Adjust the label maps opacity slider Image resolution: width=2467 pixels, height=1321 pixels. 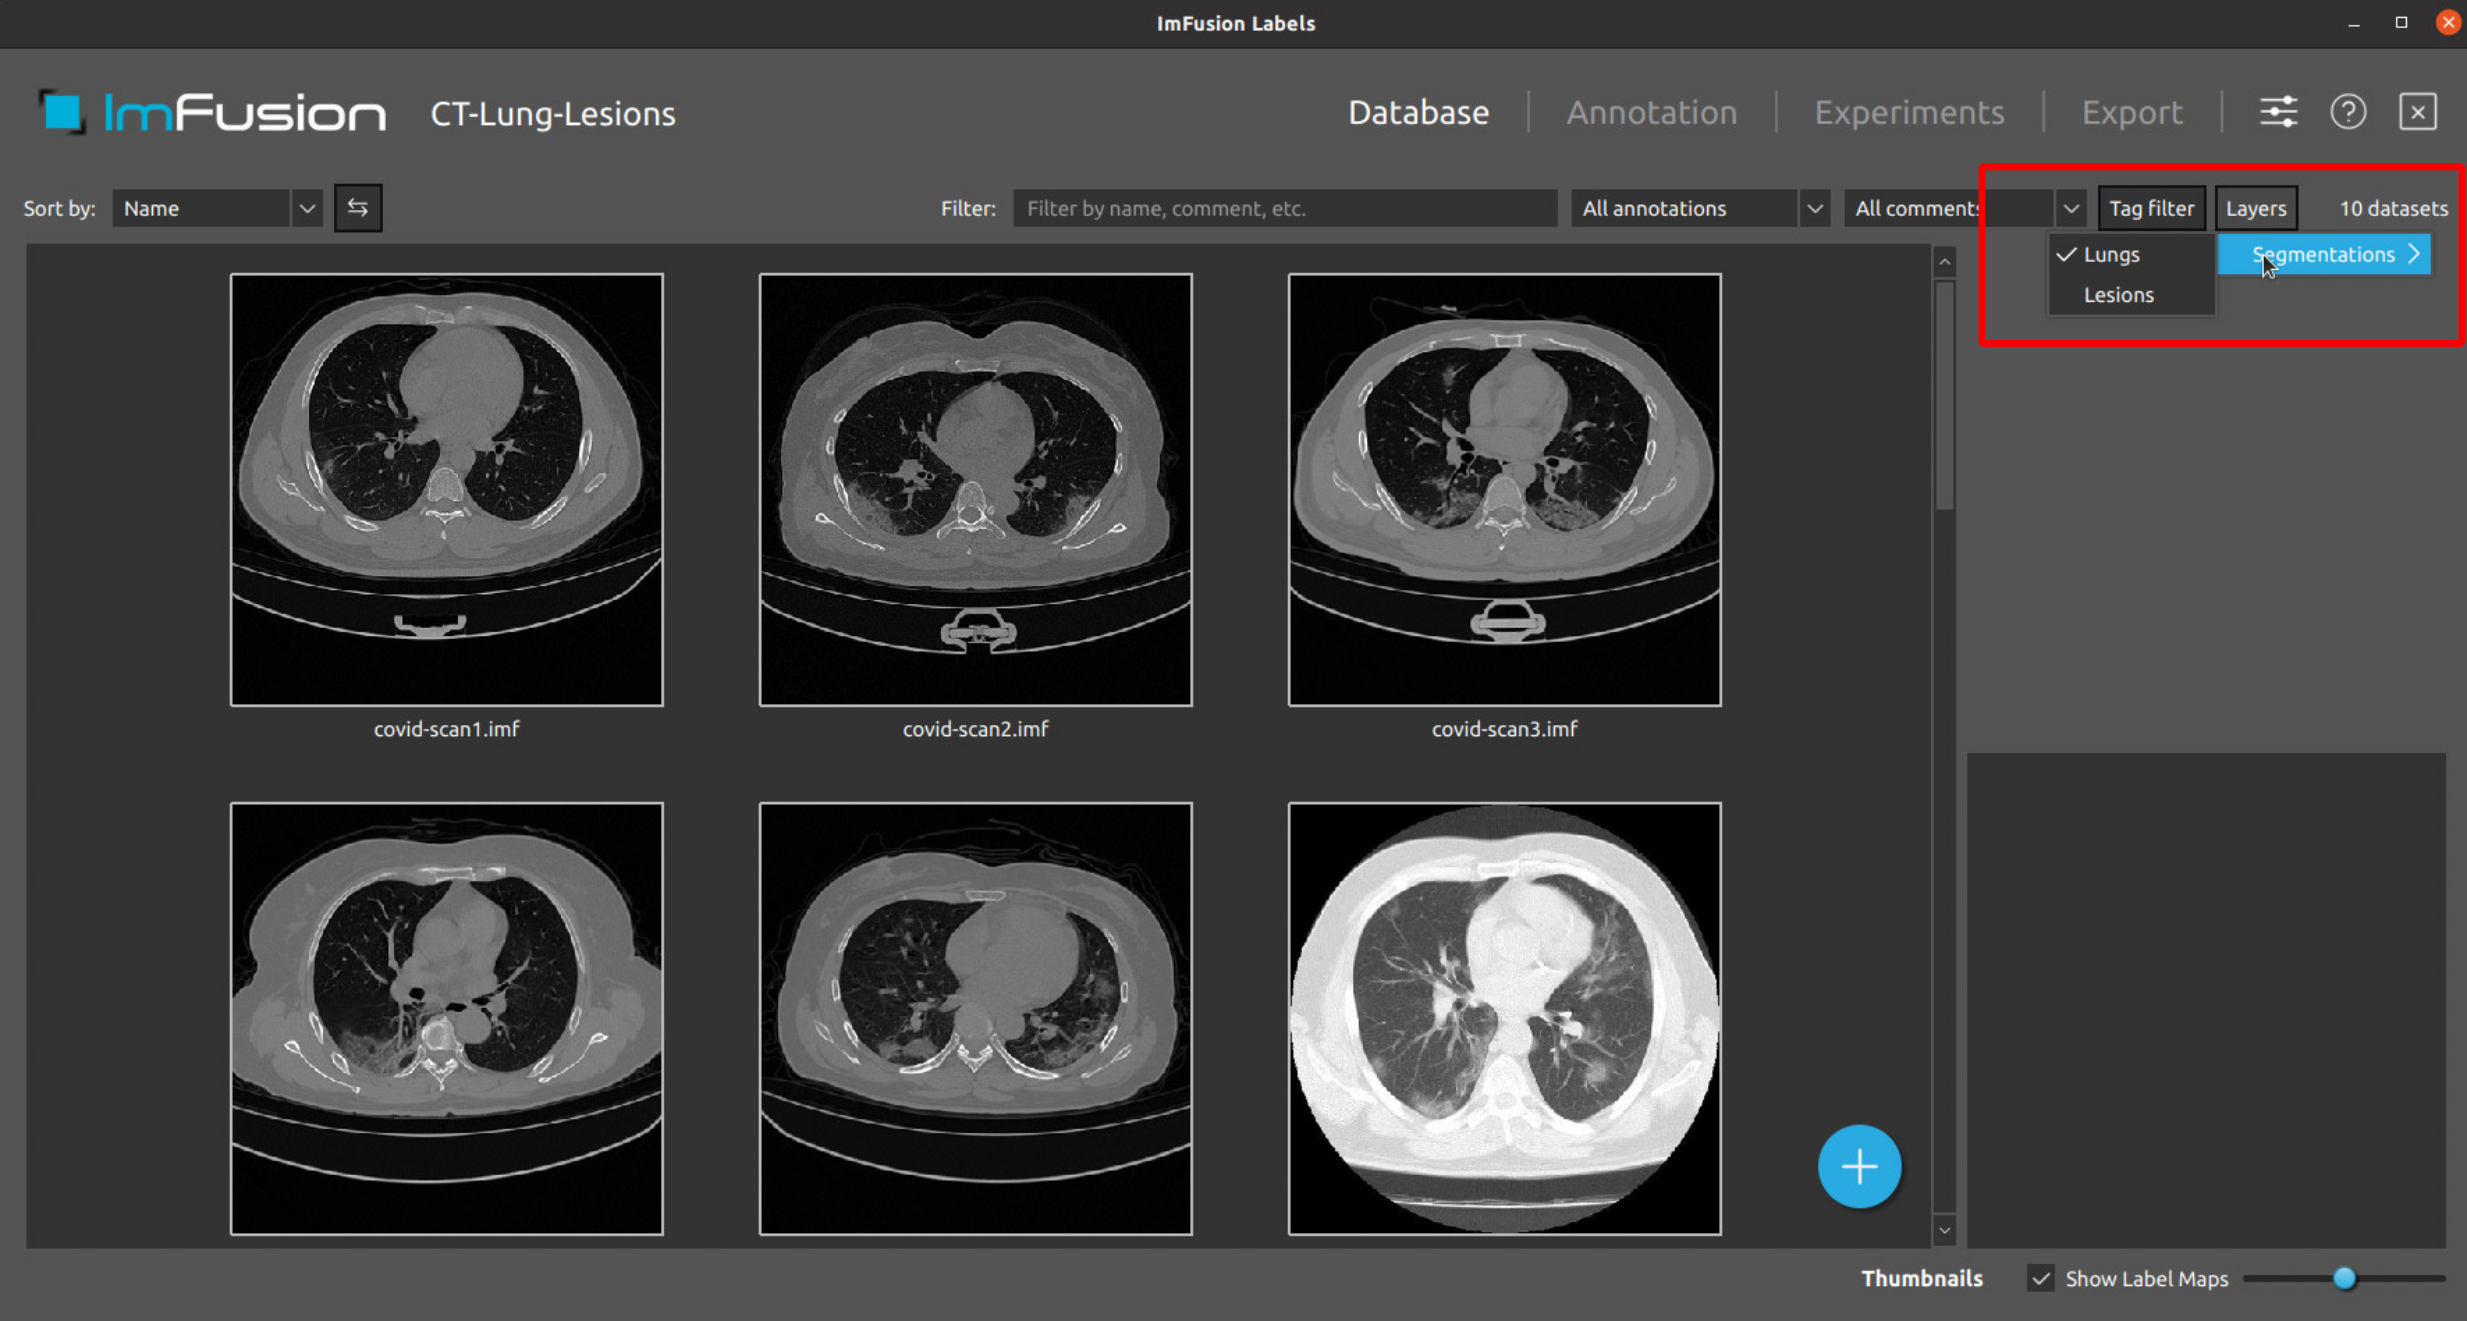tap(2344, 1278)
